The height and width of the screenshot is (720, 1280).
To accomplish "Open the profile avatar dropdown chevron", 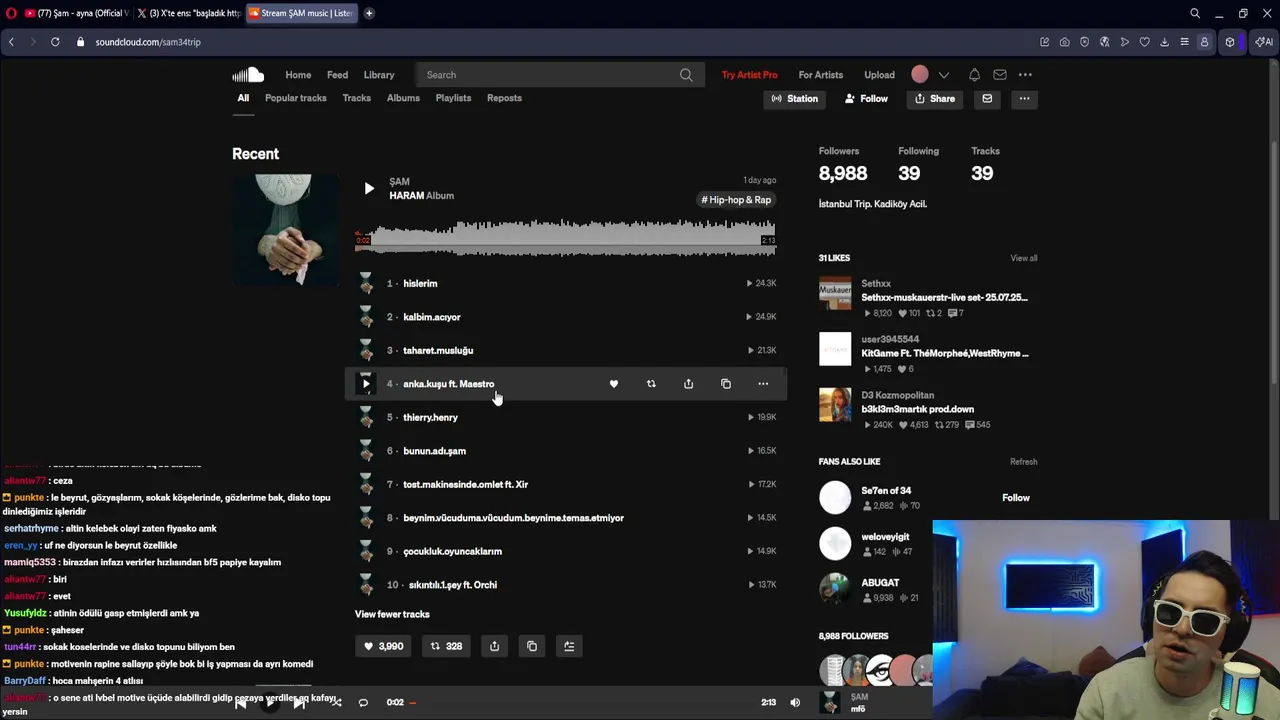I will coord(944,75).
